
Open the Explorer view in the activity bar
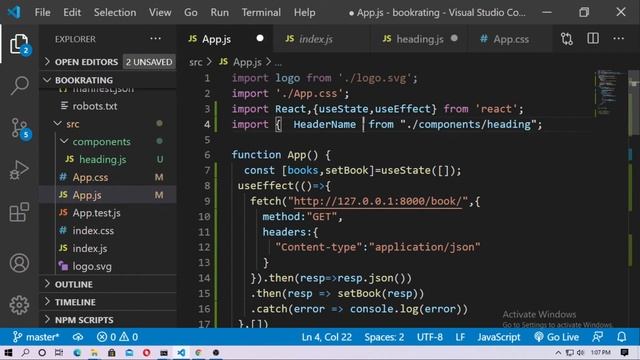(19, 44)
